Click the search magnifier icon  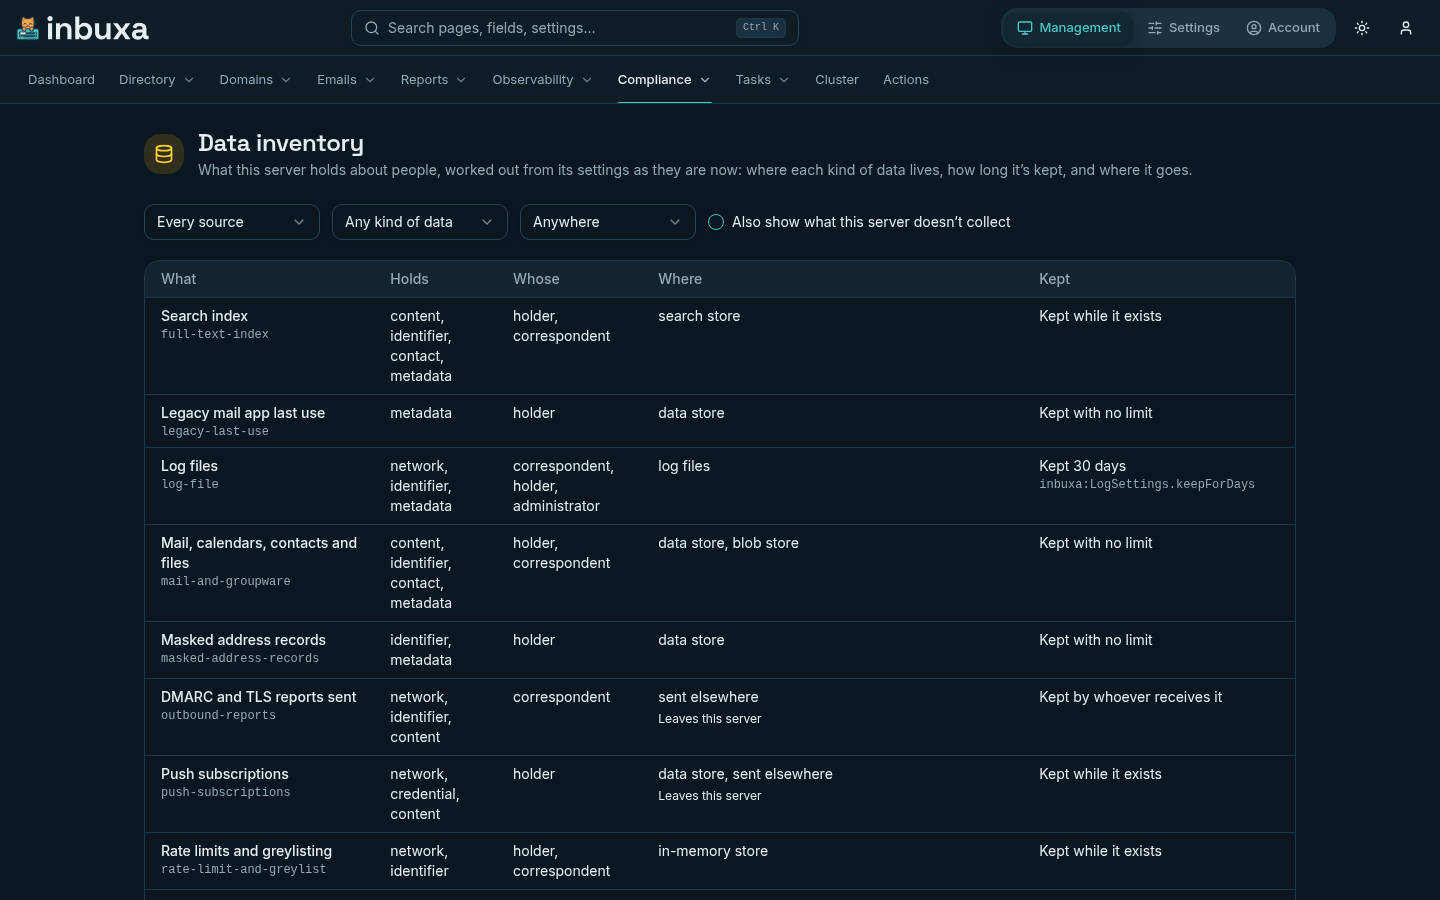point(372,28)
